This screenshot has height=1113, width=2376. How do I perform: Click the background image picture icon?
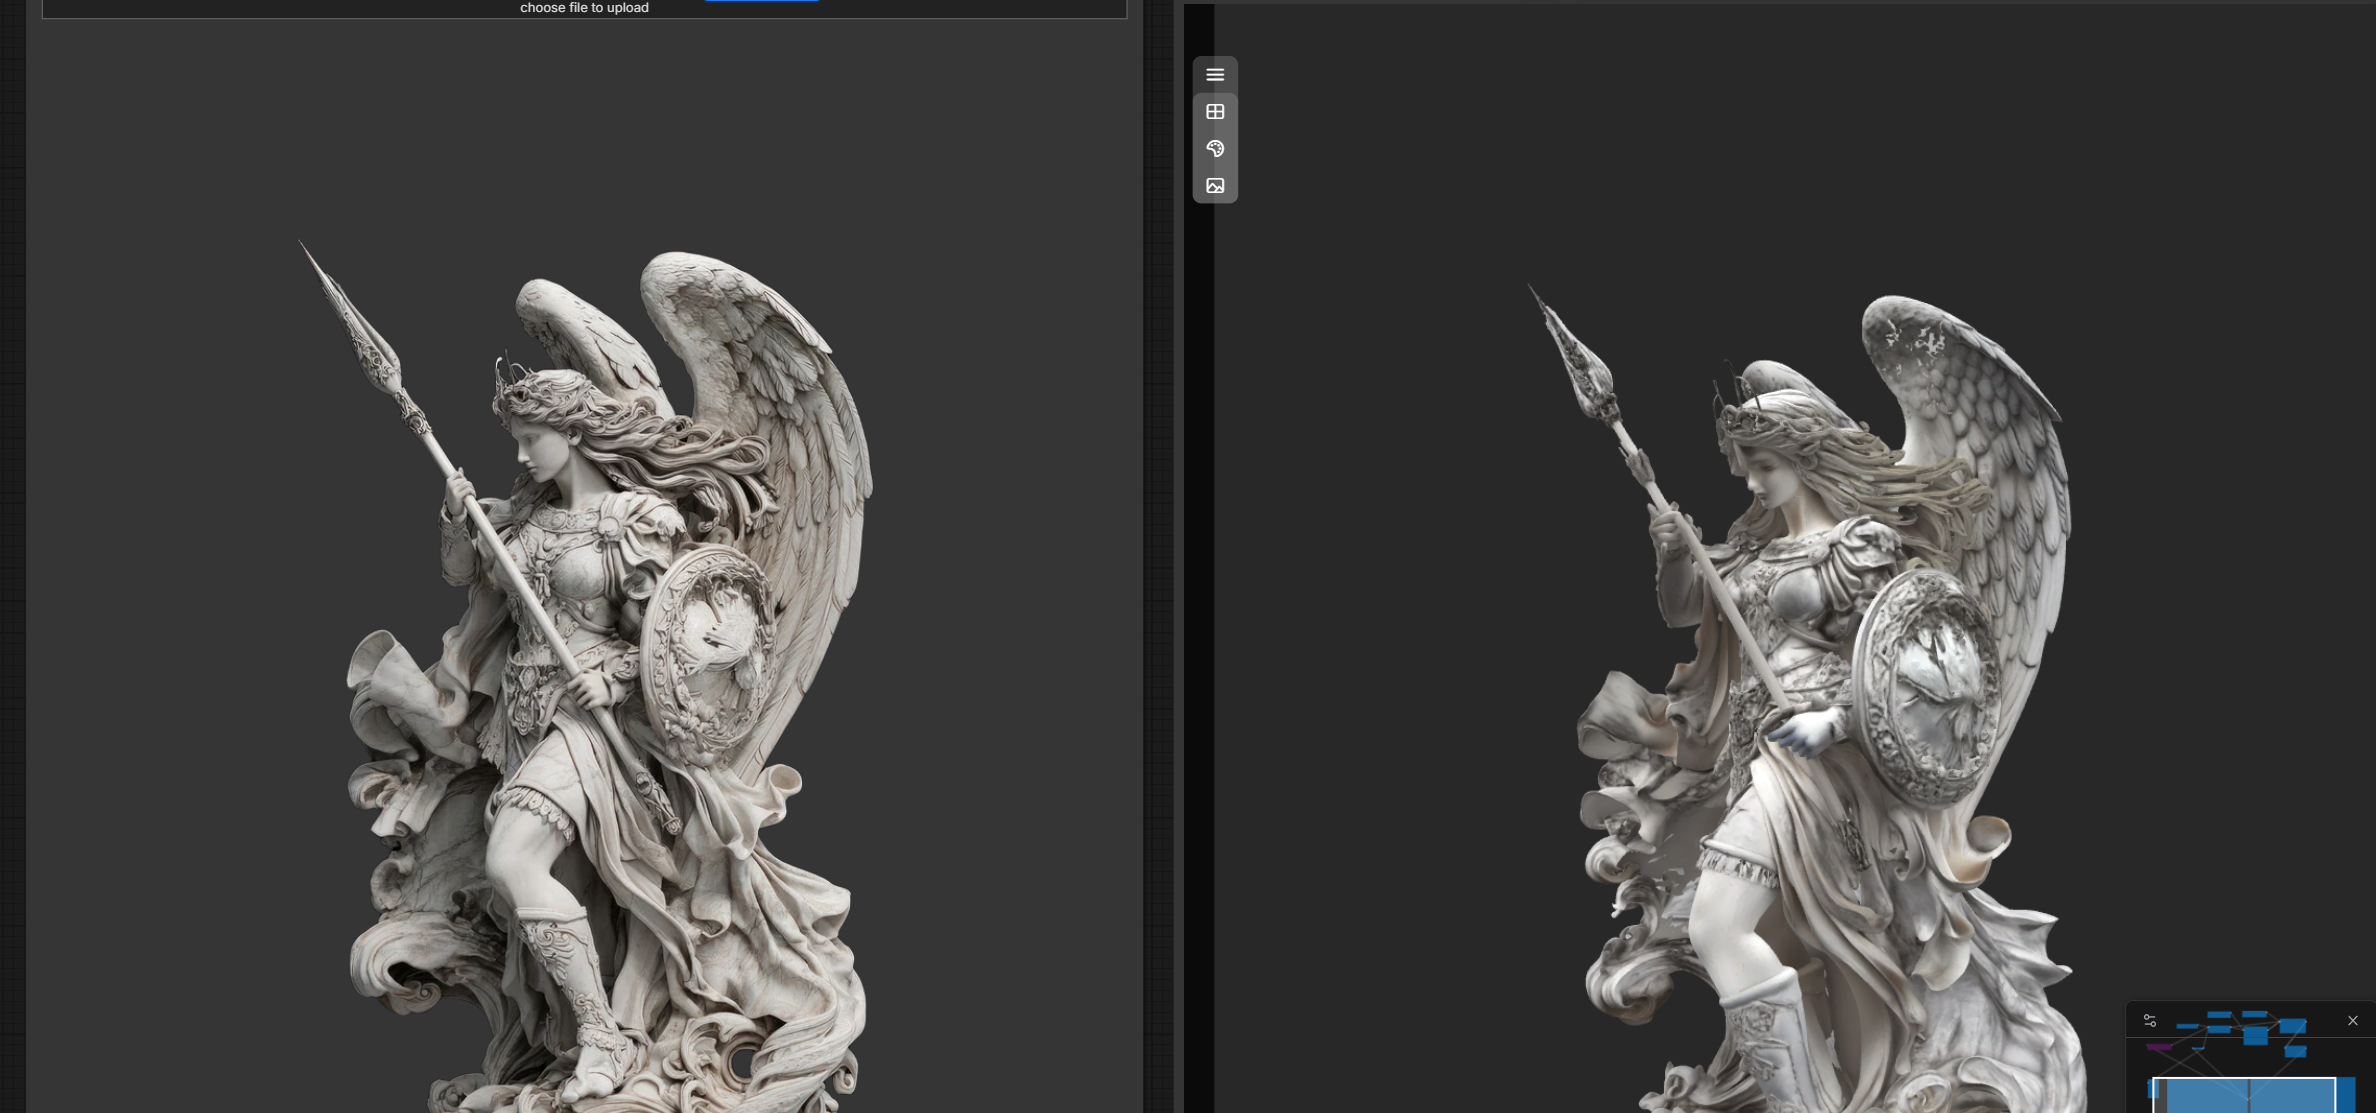(1215, 186)
